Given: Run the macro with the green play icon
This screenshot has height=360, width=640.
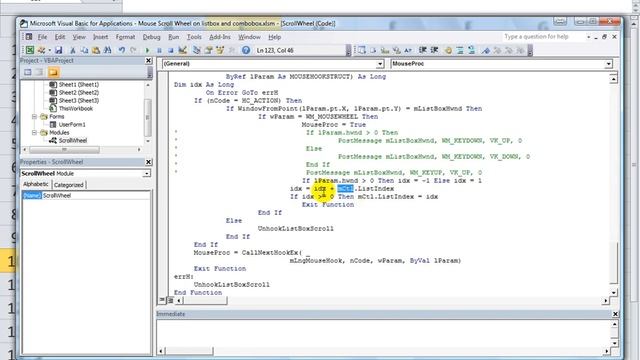Looking at the screenshot, I should [x=147, y=50].
